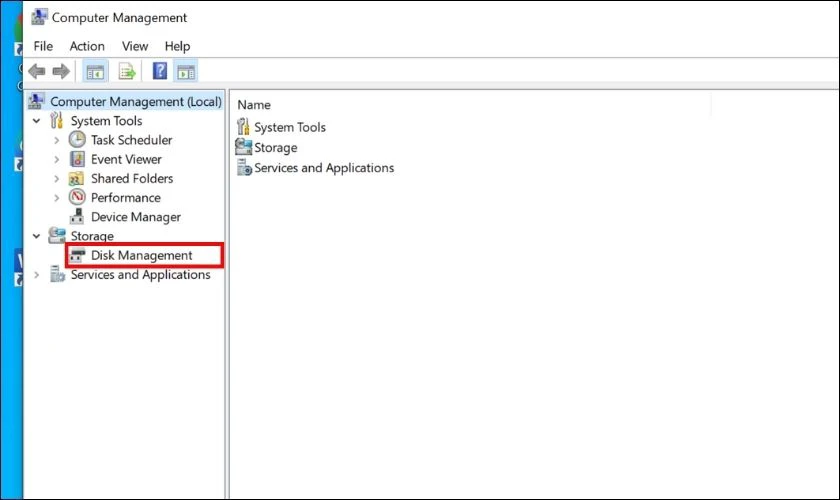
Task: Click the Computer Management (Local) tree icon
Action: 36,101
